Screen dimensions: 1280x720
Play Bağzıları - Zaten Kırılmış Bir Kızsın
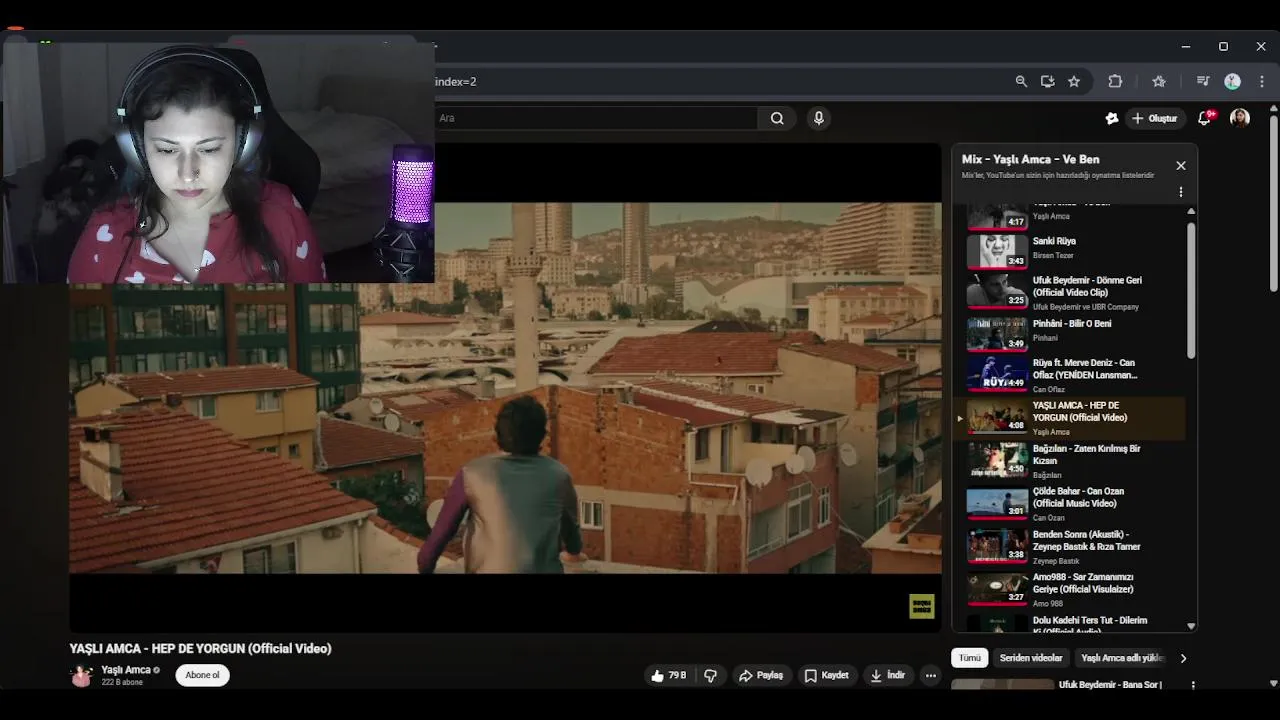click(1075, 460)
